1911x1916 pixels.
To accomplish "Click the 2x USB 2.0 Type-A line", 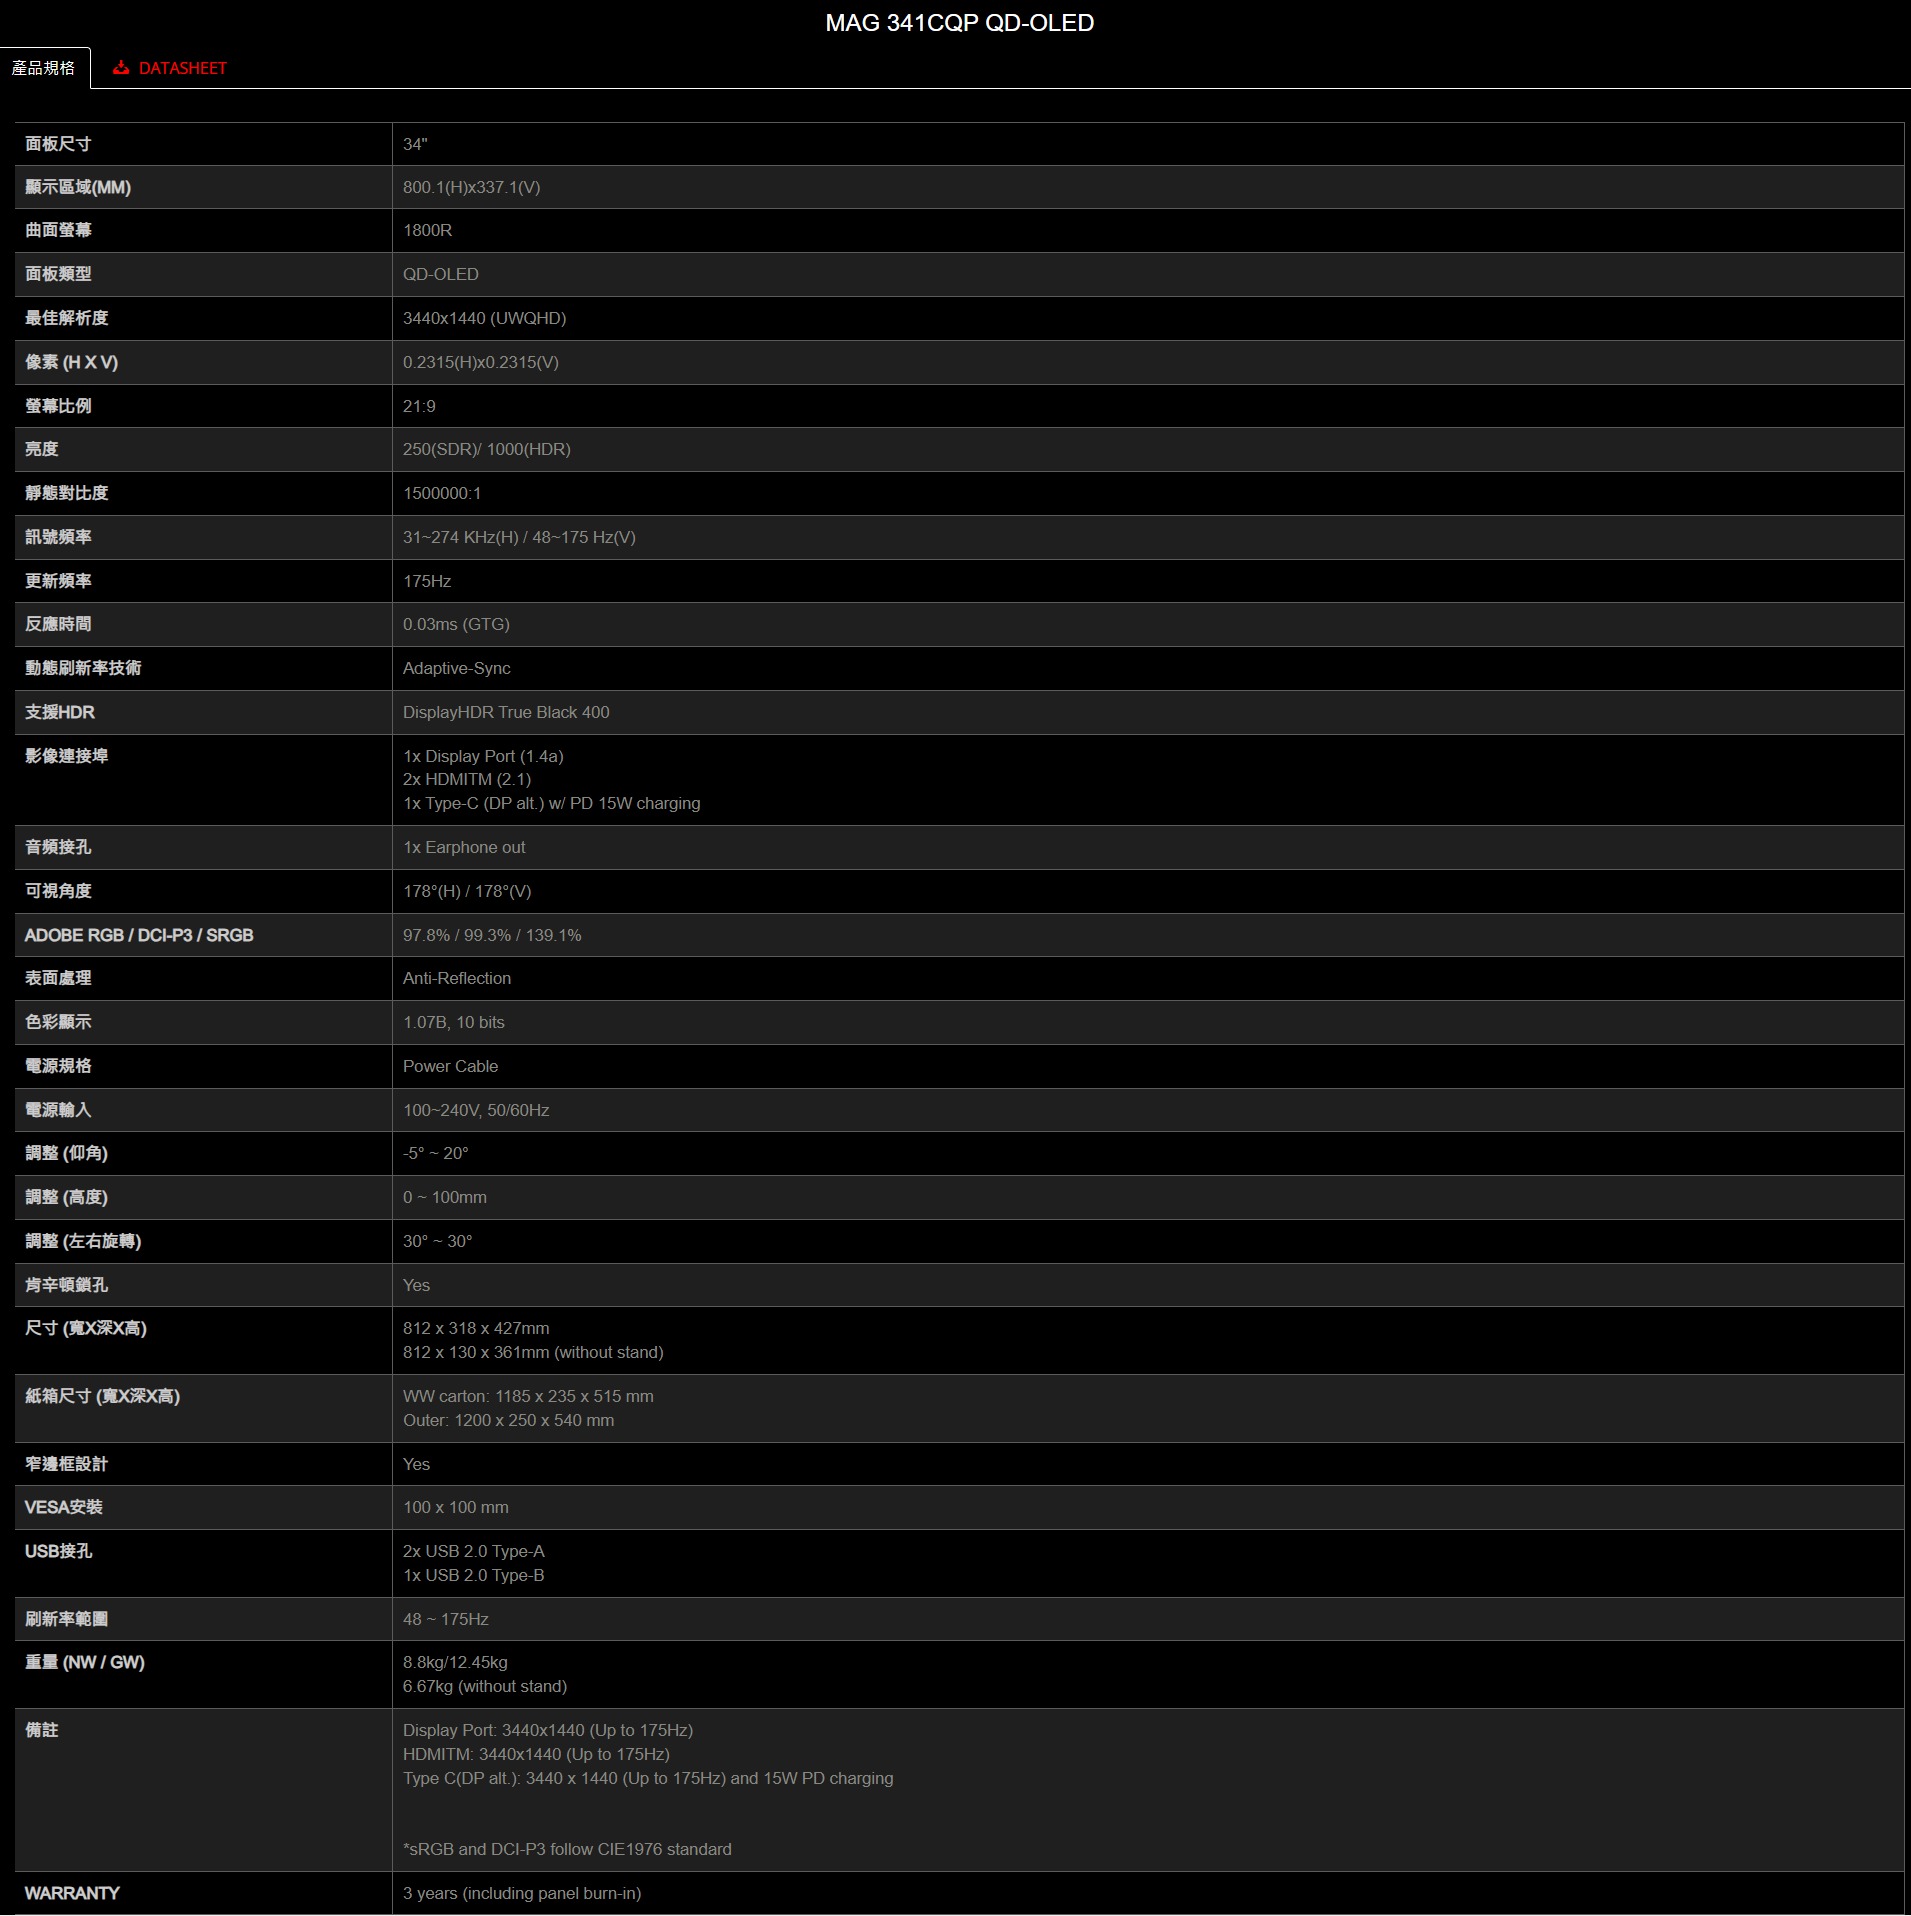I will pyautogui.click(x=474, y=1551).
